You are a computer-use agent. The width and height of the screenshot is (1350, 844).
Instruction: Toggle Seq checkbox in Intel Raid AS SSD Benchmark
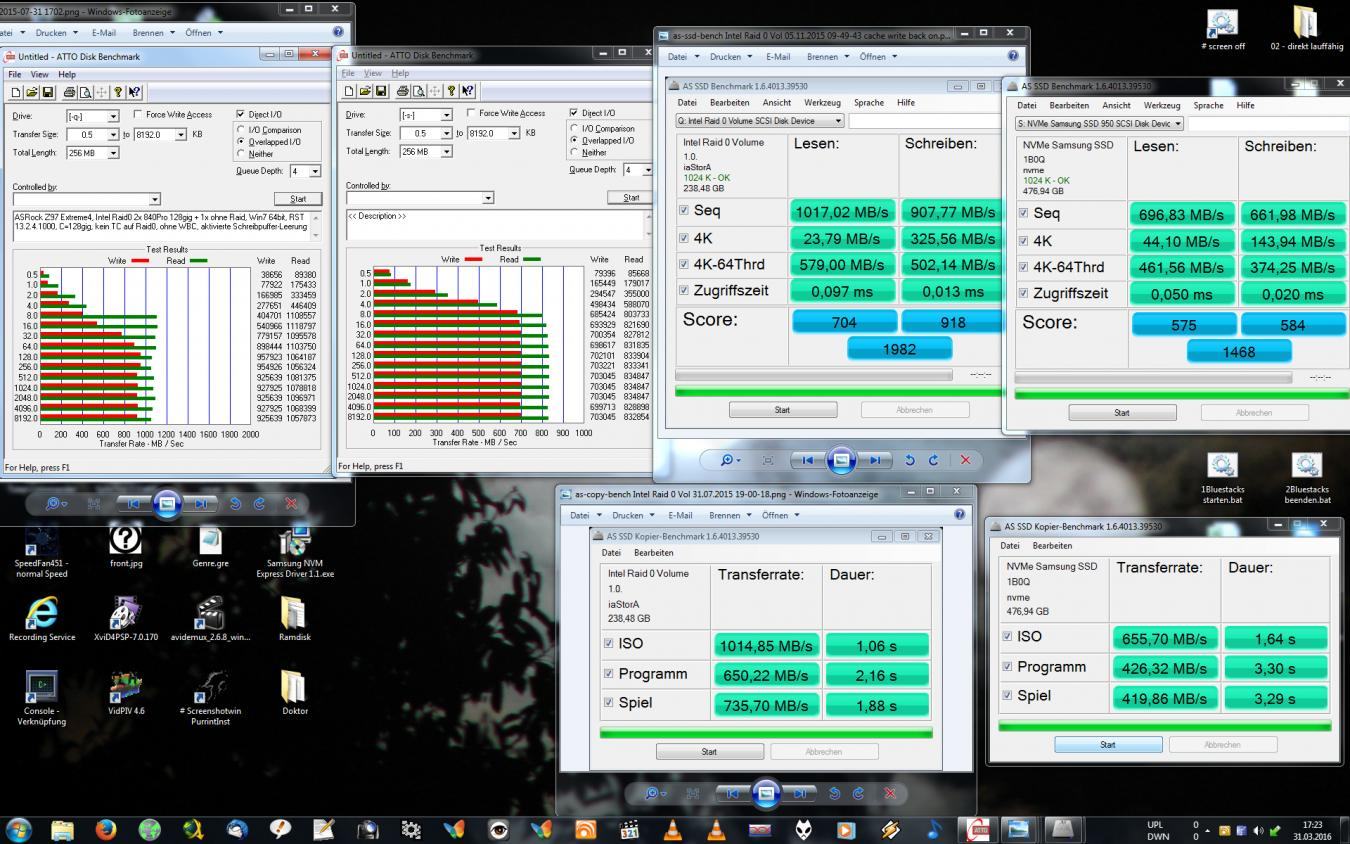coord(683,210)
